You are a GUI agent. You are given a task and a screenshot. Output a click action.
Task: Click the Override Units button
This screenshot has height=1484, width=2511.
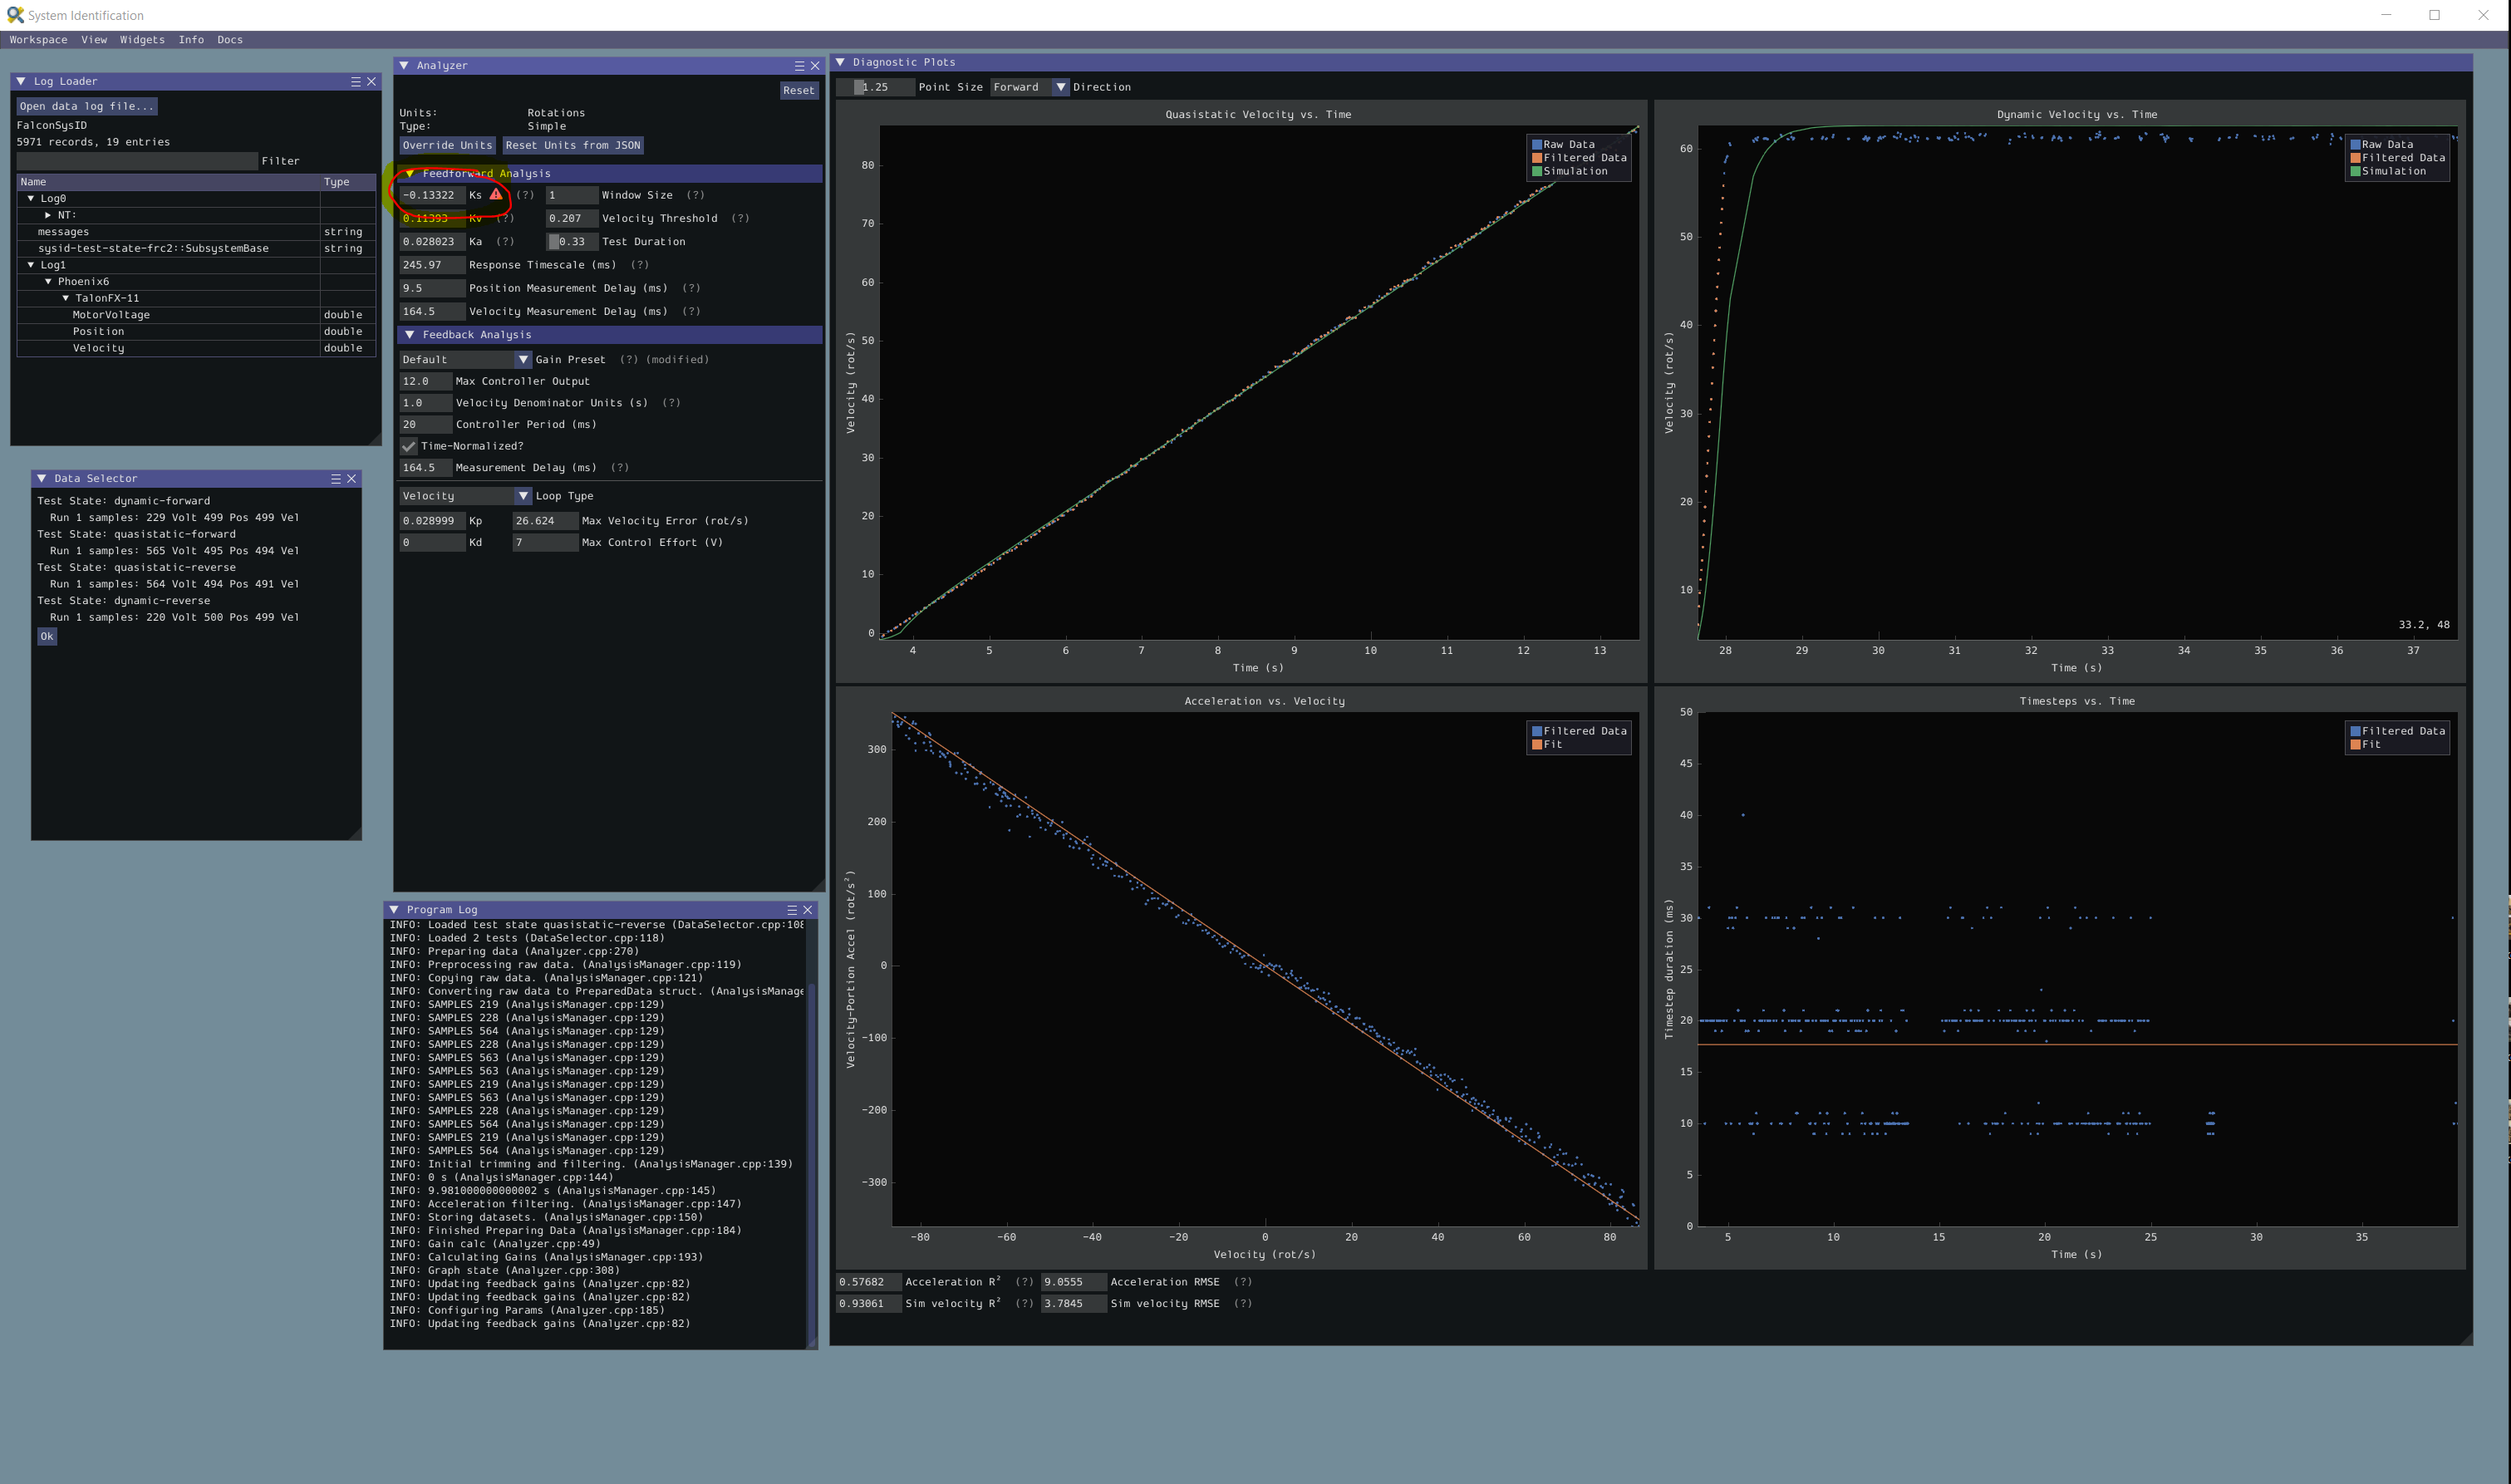click(x=447, y=145)
